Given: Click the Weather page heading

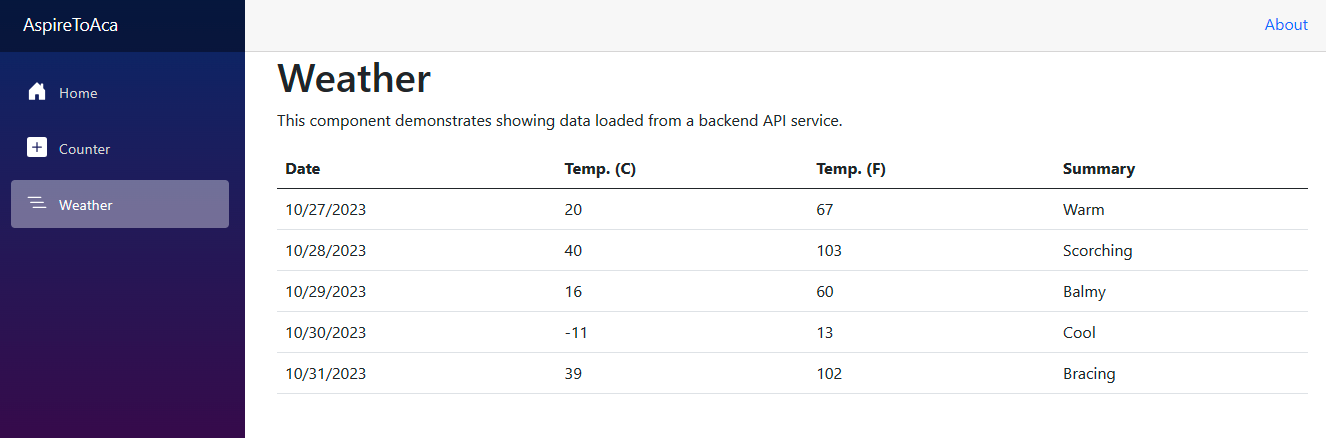Looking at the screenshot, I should (354, 78).
